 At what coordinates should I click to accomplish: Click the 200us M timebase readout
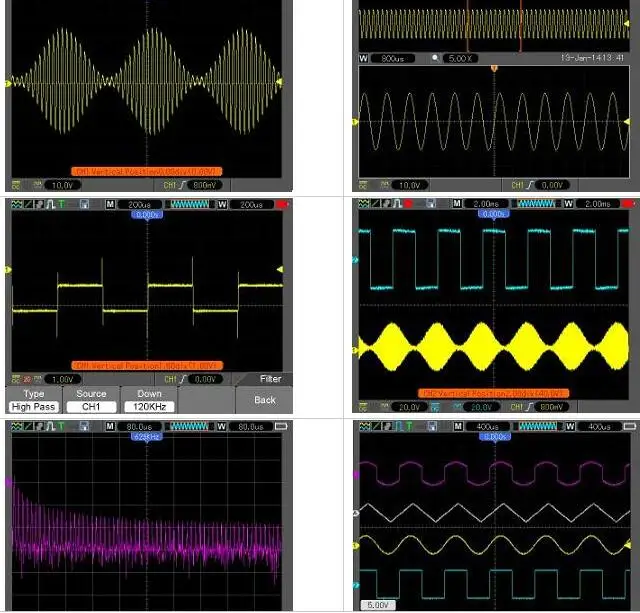pyautogui.click(x=140, y=204)
